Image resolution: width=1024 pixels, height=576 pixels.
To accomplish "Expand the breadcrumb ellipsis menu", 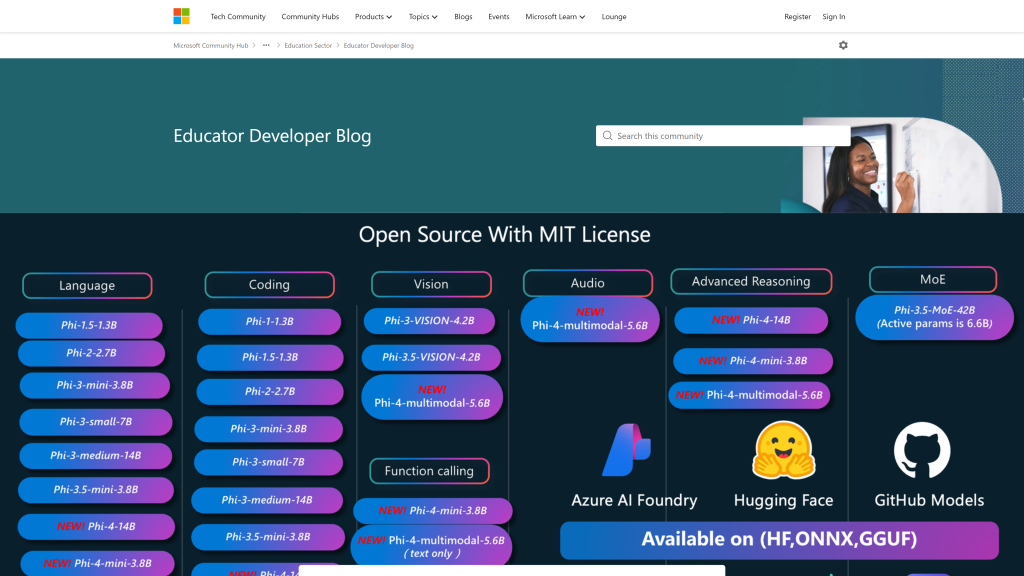I will click(266, 45).
